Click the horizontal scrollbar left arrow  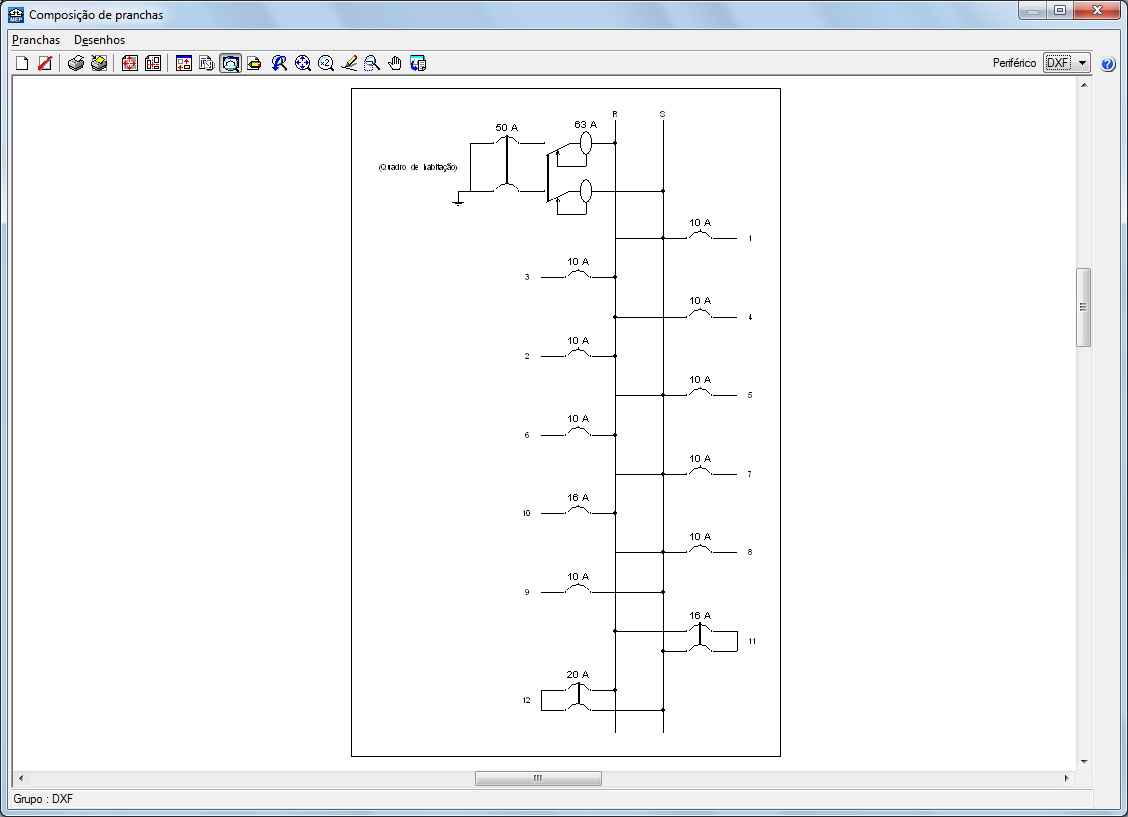click(21, 778)
